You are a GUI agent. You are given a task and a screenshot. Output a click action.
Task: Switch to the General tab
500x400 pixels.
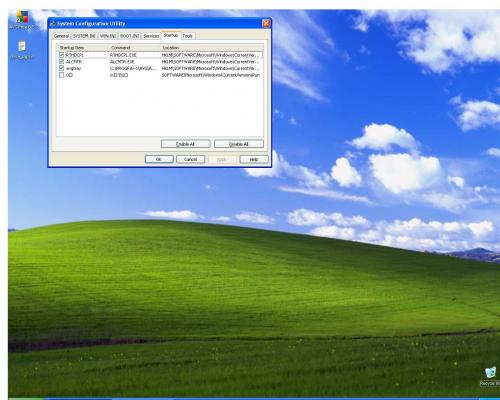tap(61, 36)
